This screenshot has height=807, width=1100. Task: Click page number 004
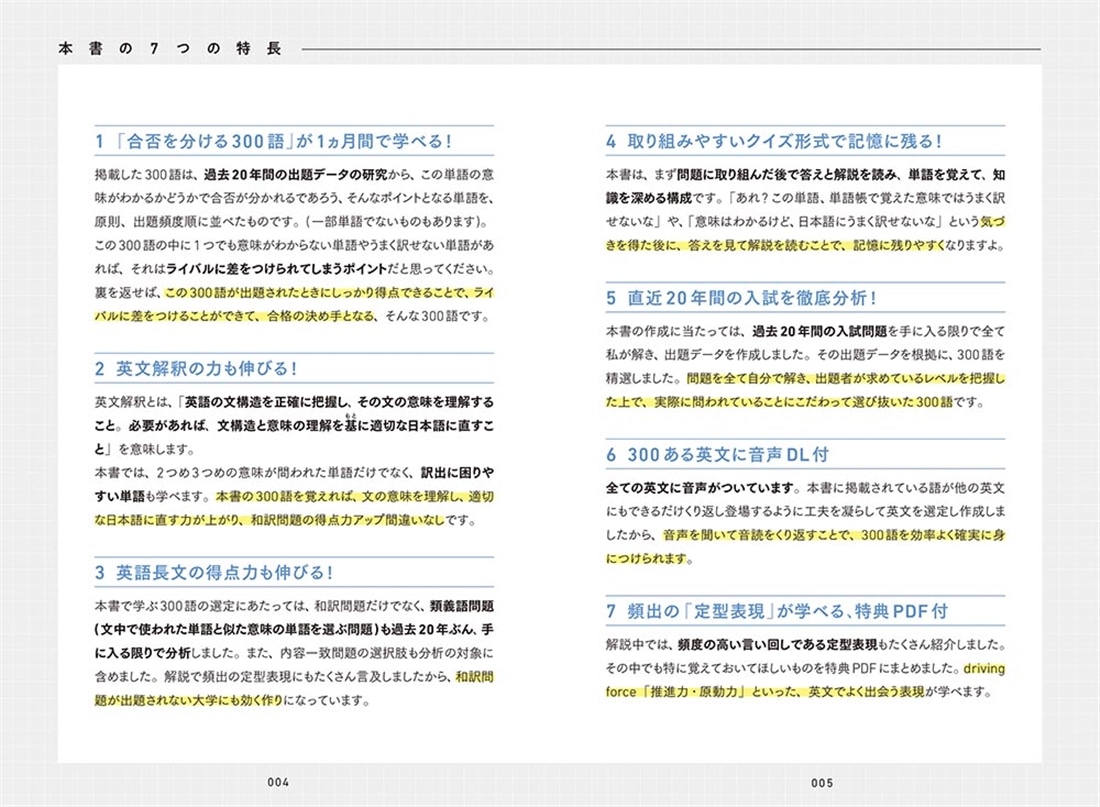(x=278, y=782)
